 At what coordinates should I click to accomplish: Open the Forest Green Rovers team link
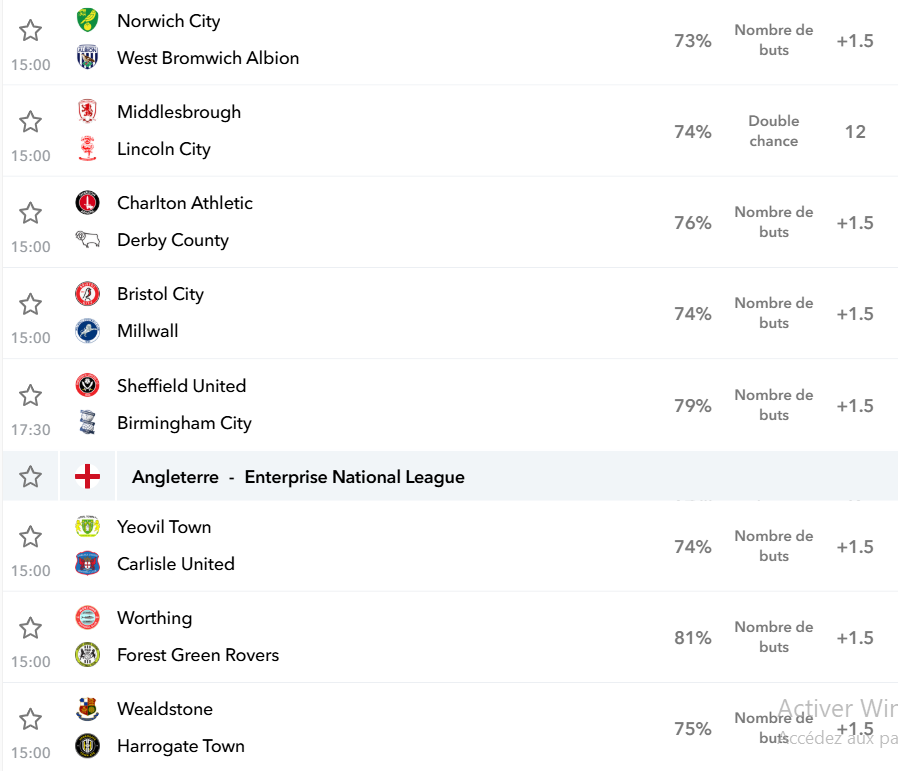pyautogui.click(x=198, y=655)
